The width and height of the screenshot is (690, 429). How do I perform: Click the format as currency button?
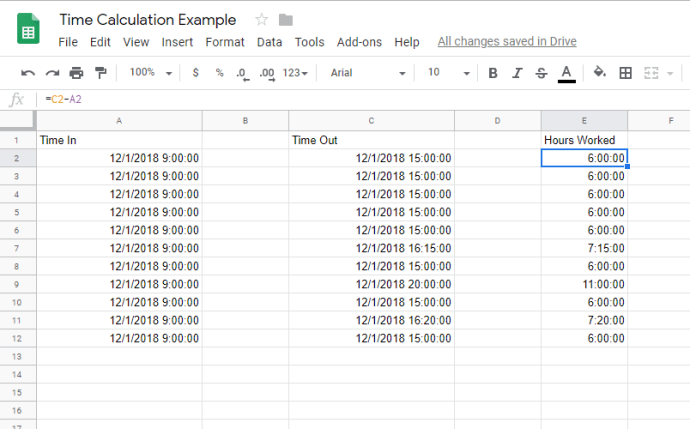click(x=195, y=73)
